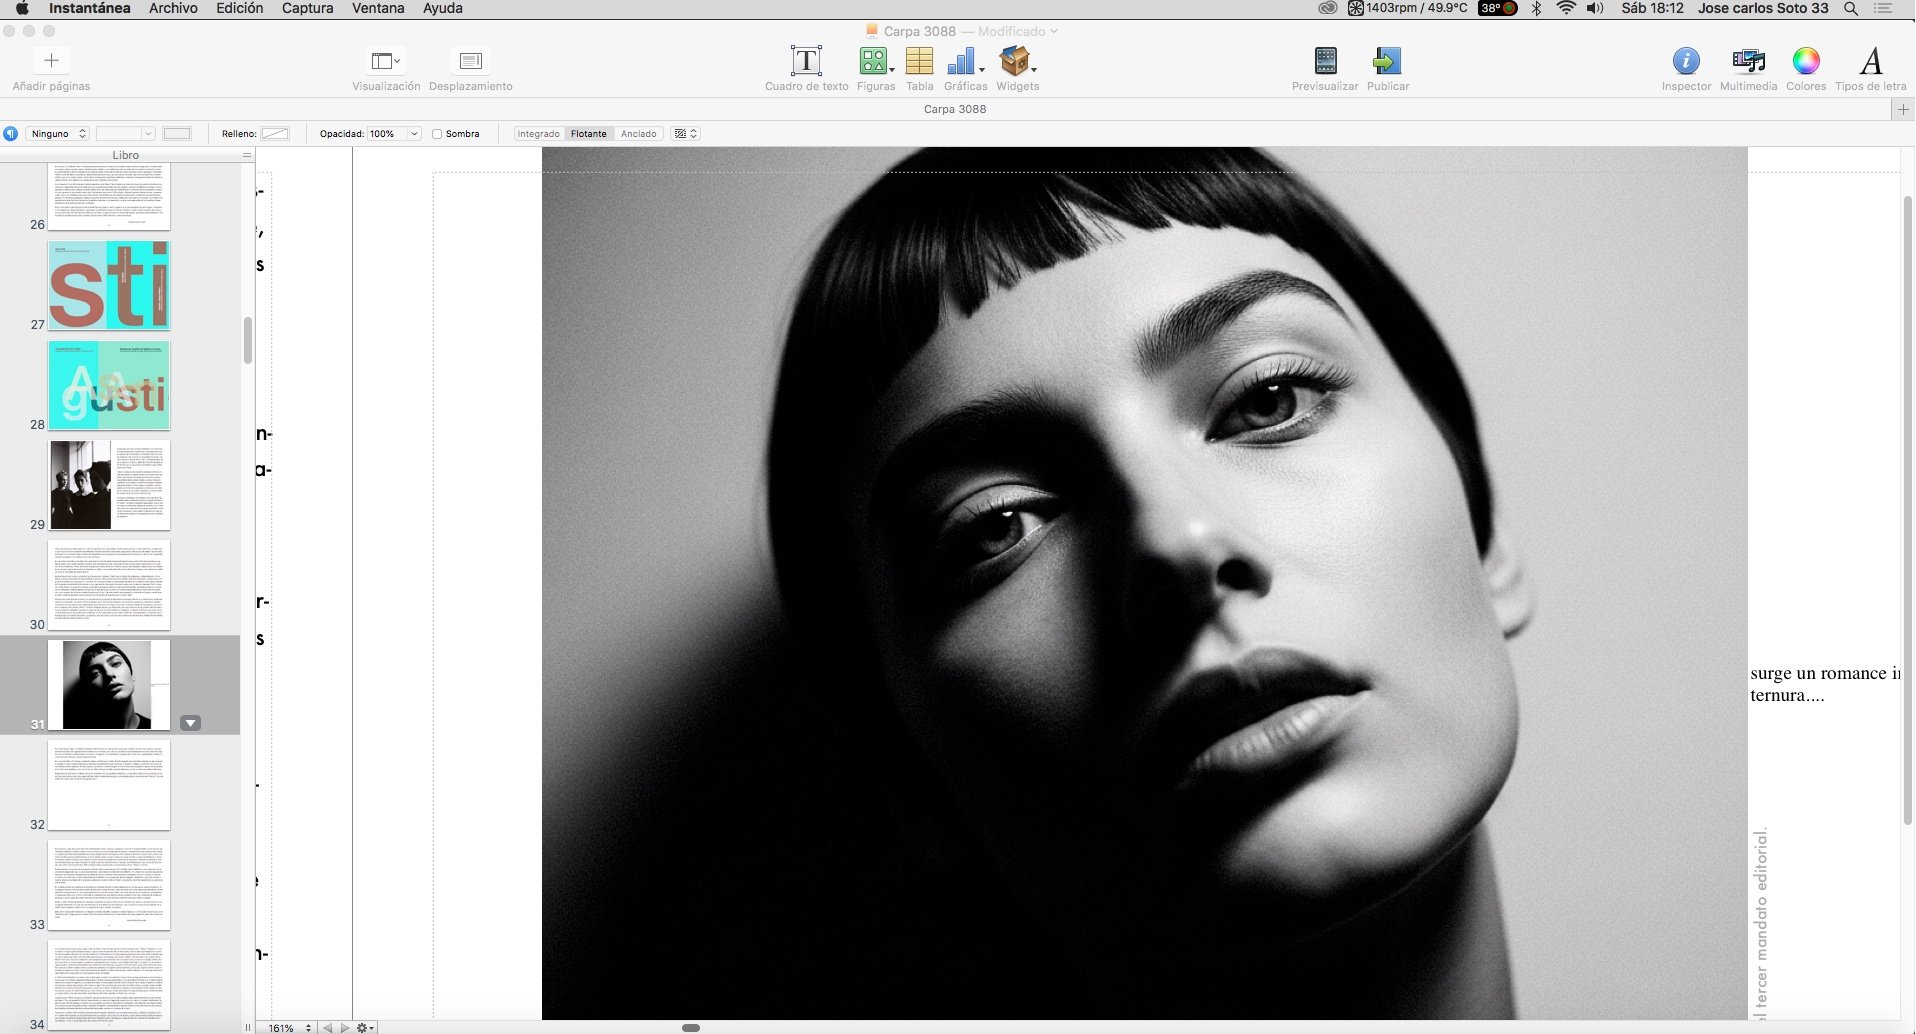Open the Ninguno style dropdown

58,134
